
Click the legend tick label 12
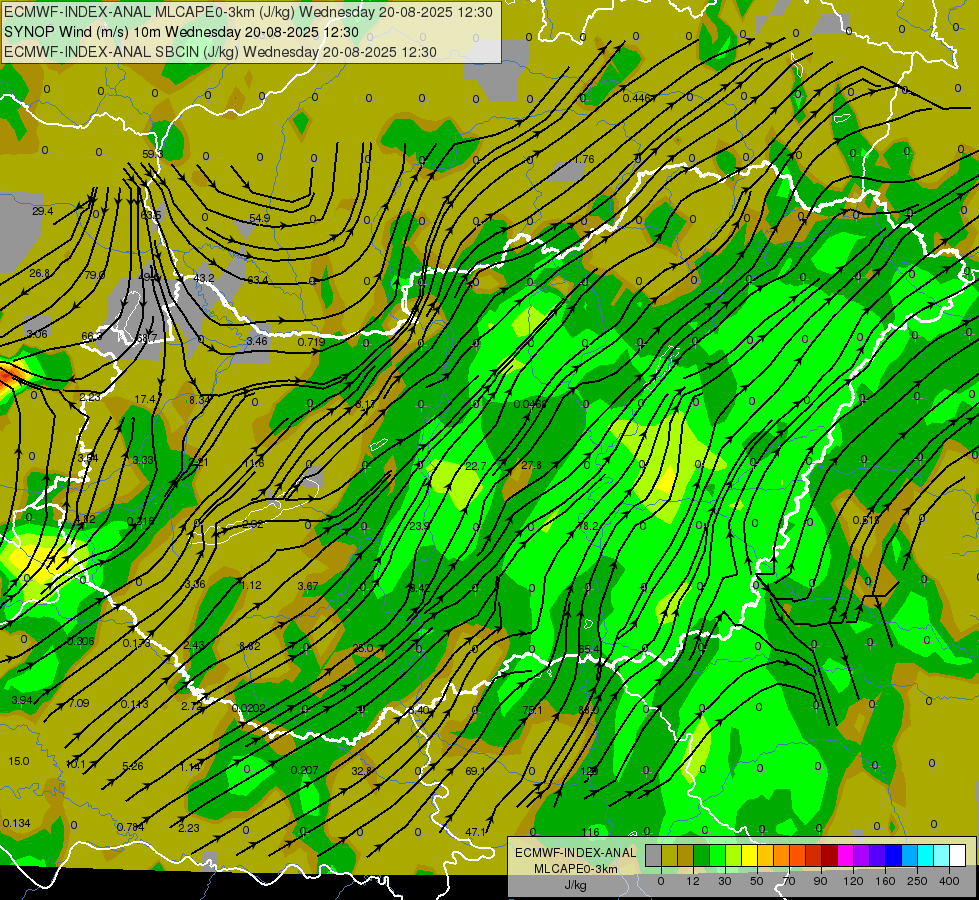[692, 881]
